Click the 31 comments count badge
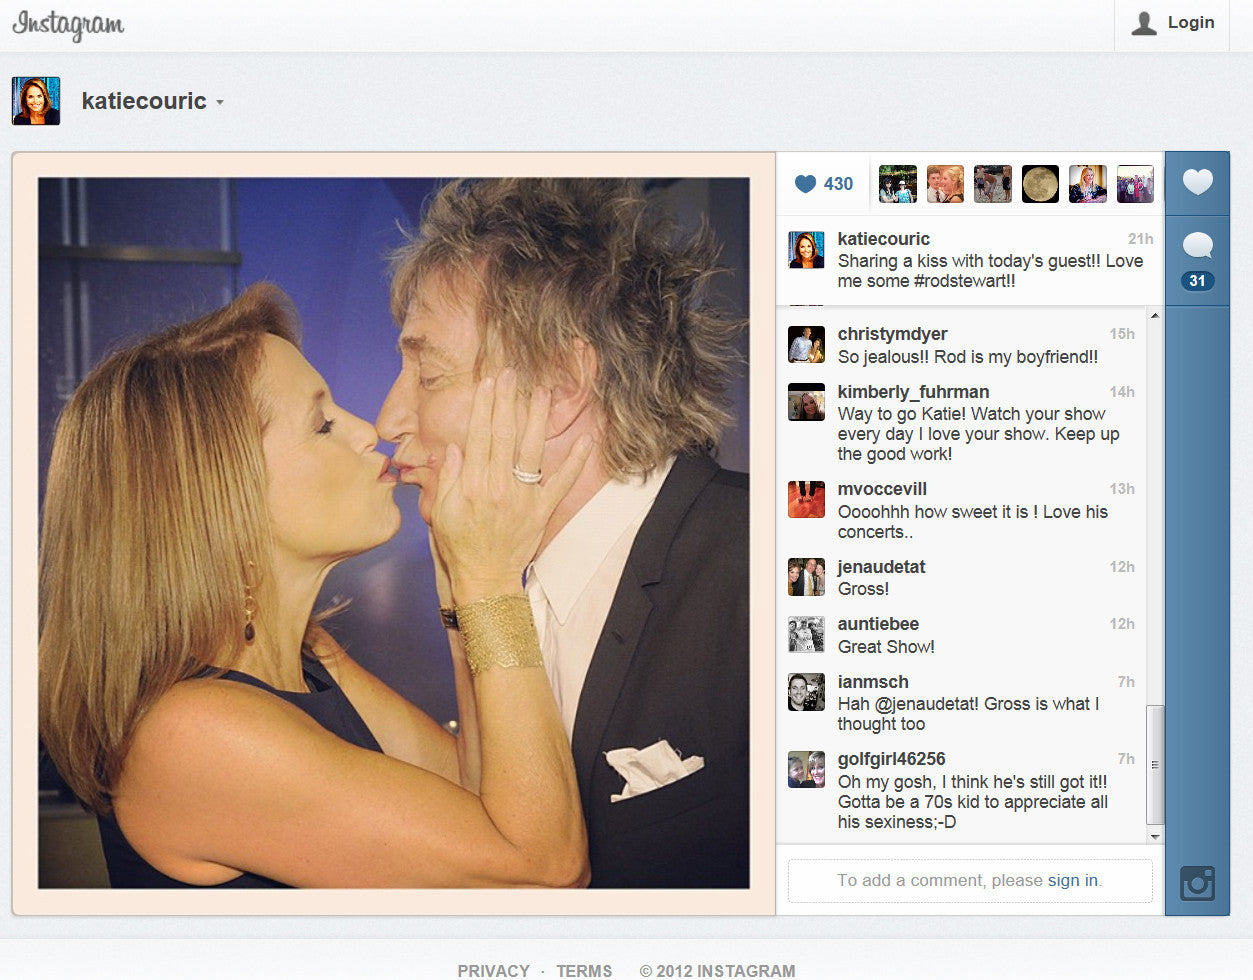The image size is (1253, 980). pyautogui.click(x=1197, y=281)
